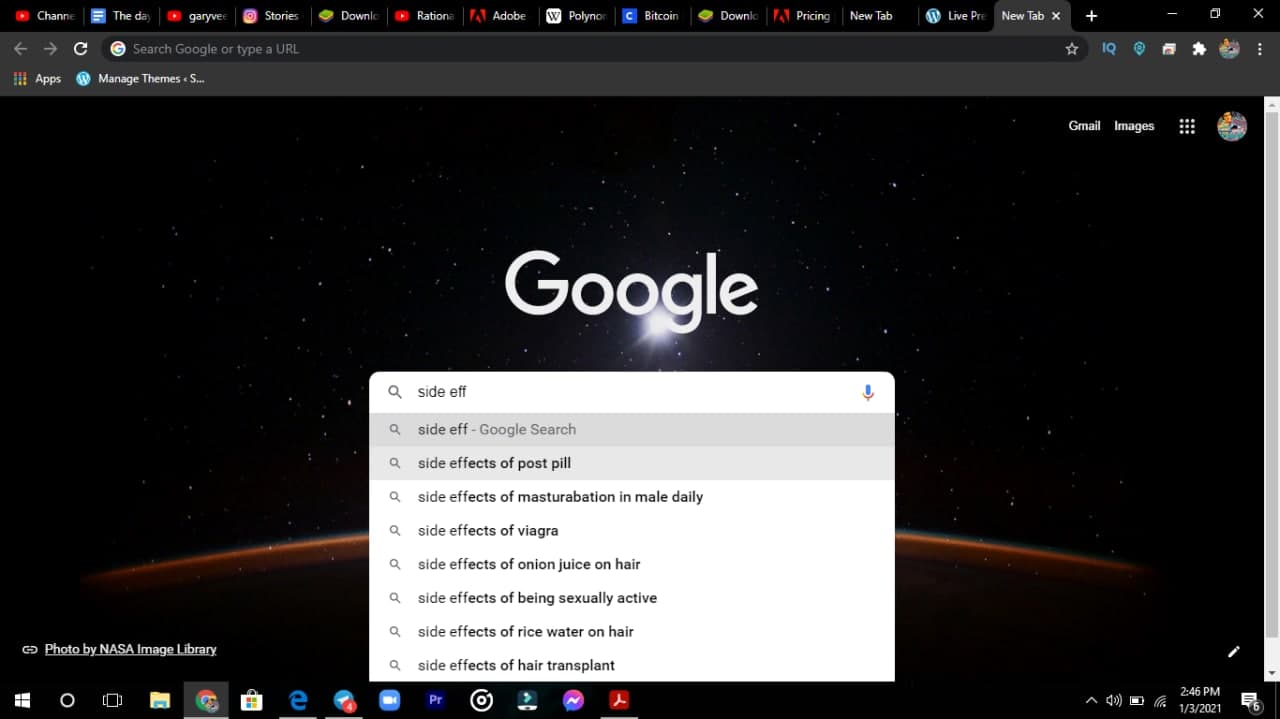This screenshot has width=1280, height=719.
Task: Click the taskbar clock showing 2:46 PM
Action: [1200, 700]
